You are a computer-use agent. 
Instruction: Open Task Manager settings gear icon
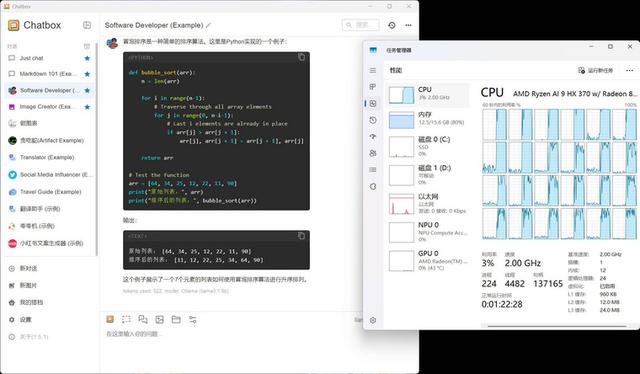coord(373,320)
